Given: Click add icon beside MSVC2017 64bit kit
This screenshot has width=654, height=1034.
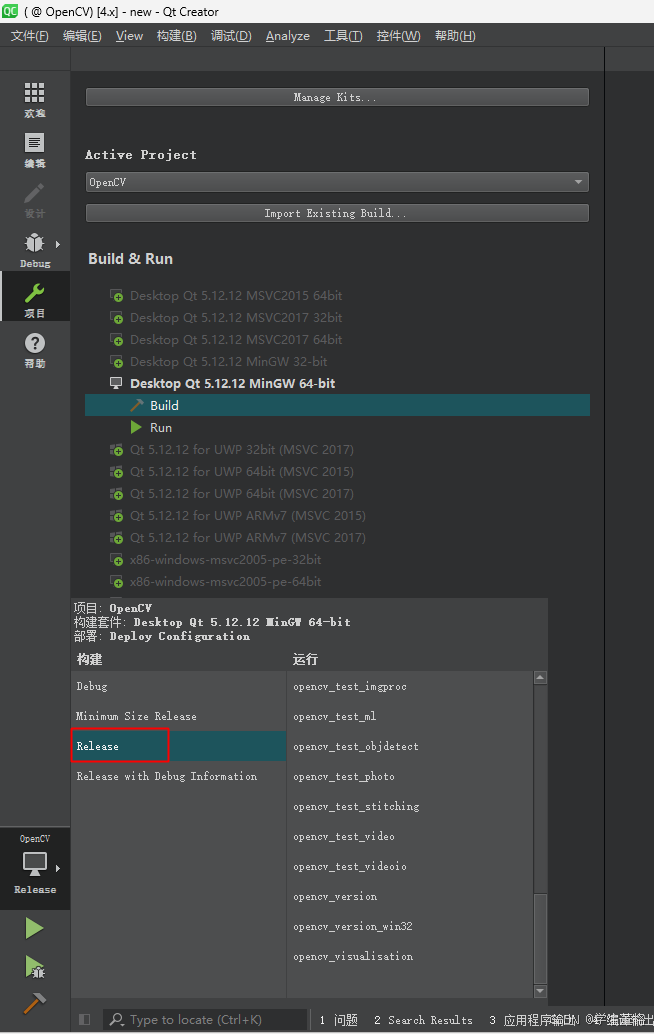Looking at the screenshot, I should point(116,340).
